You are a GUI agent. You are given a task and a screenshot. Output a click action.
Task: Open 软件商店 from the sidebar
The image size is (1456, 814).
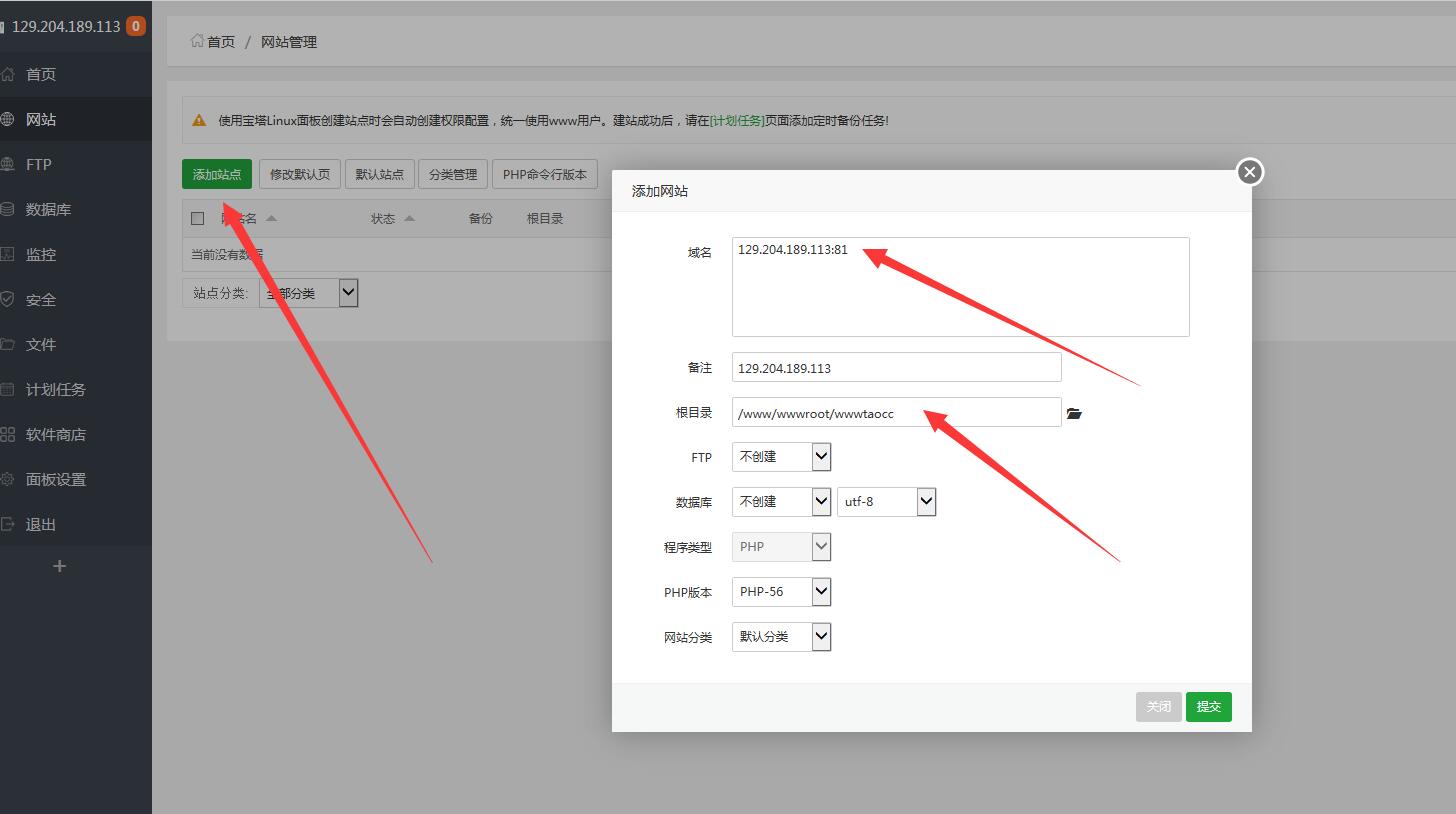point(55,434)
